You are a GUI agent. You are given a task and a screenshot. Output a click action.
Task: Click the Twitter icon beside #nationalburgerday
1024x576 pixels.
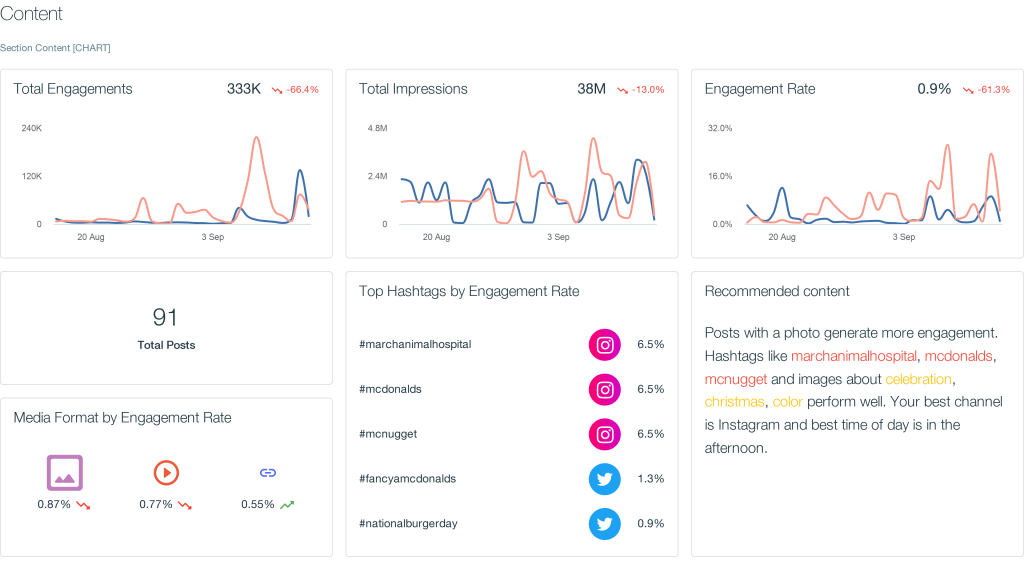coord(604,523)
